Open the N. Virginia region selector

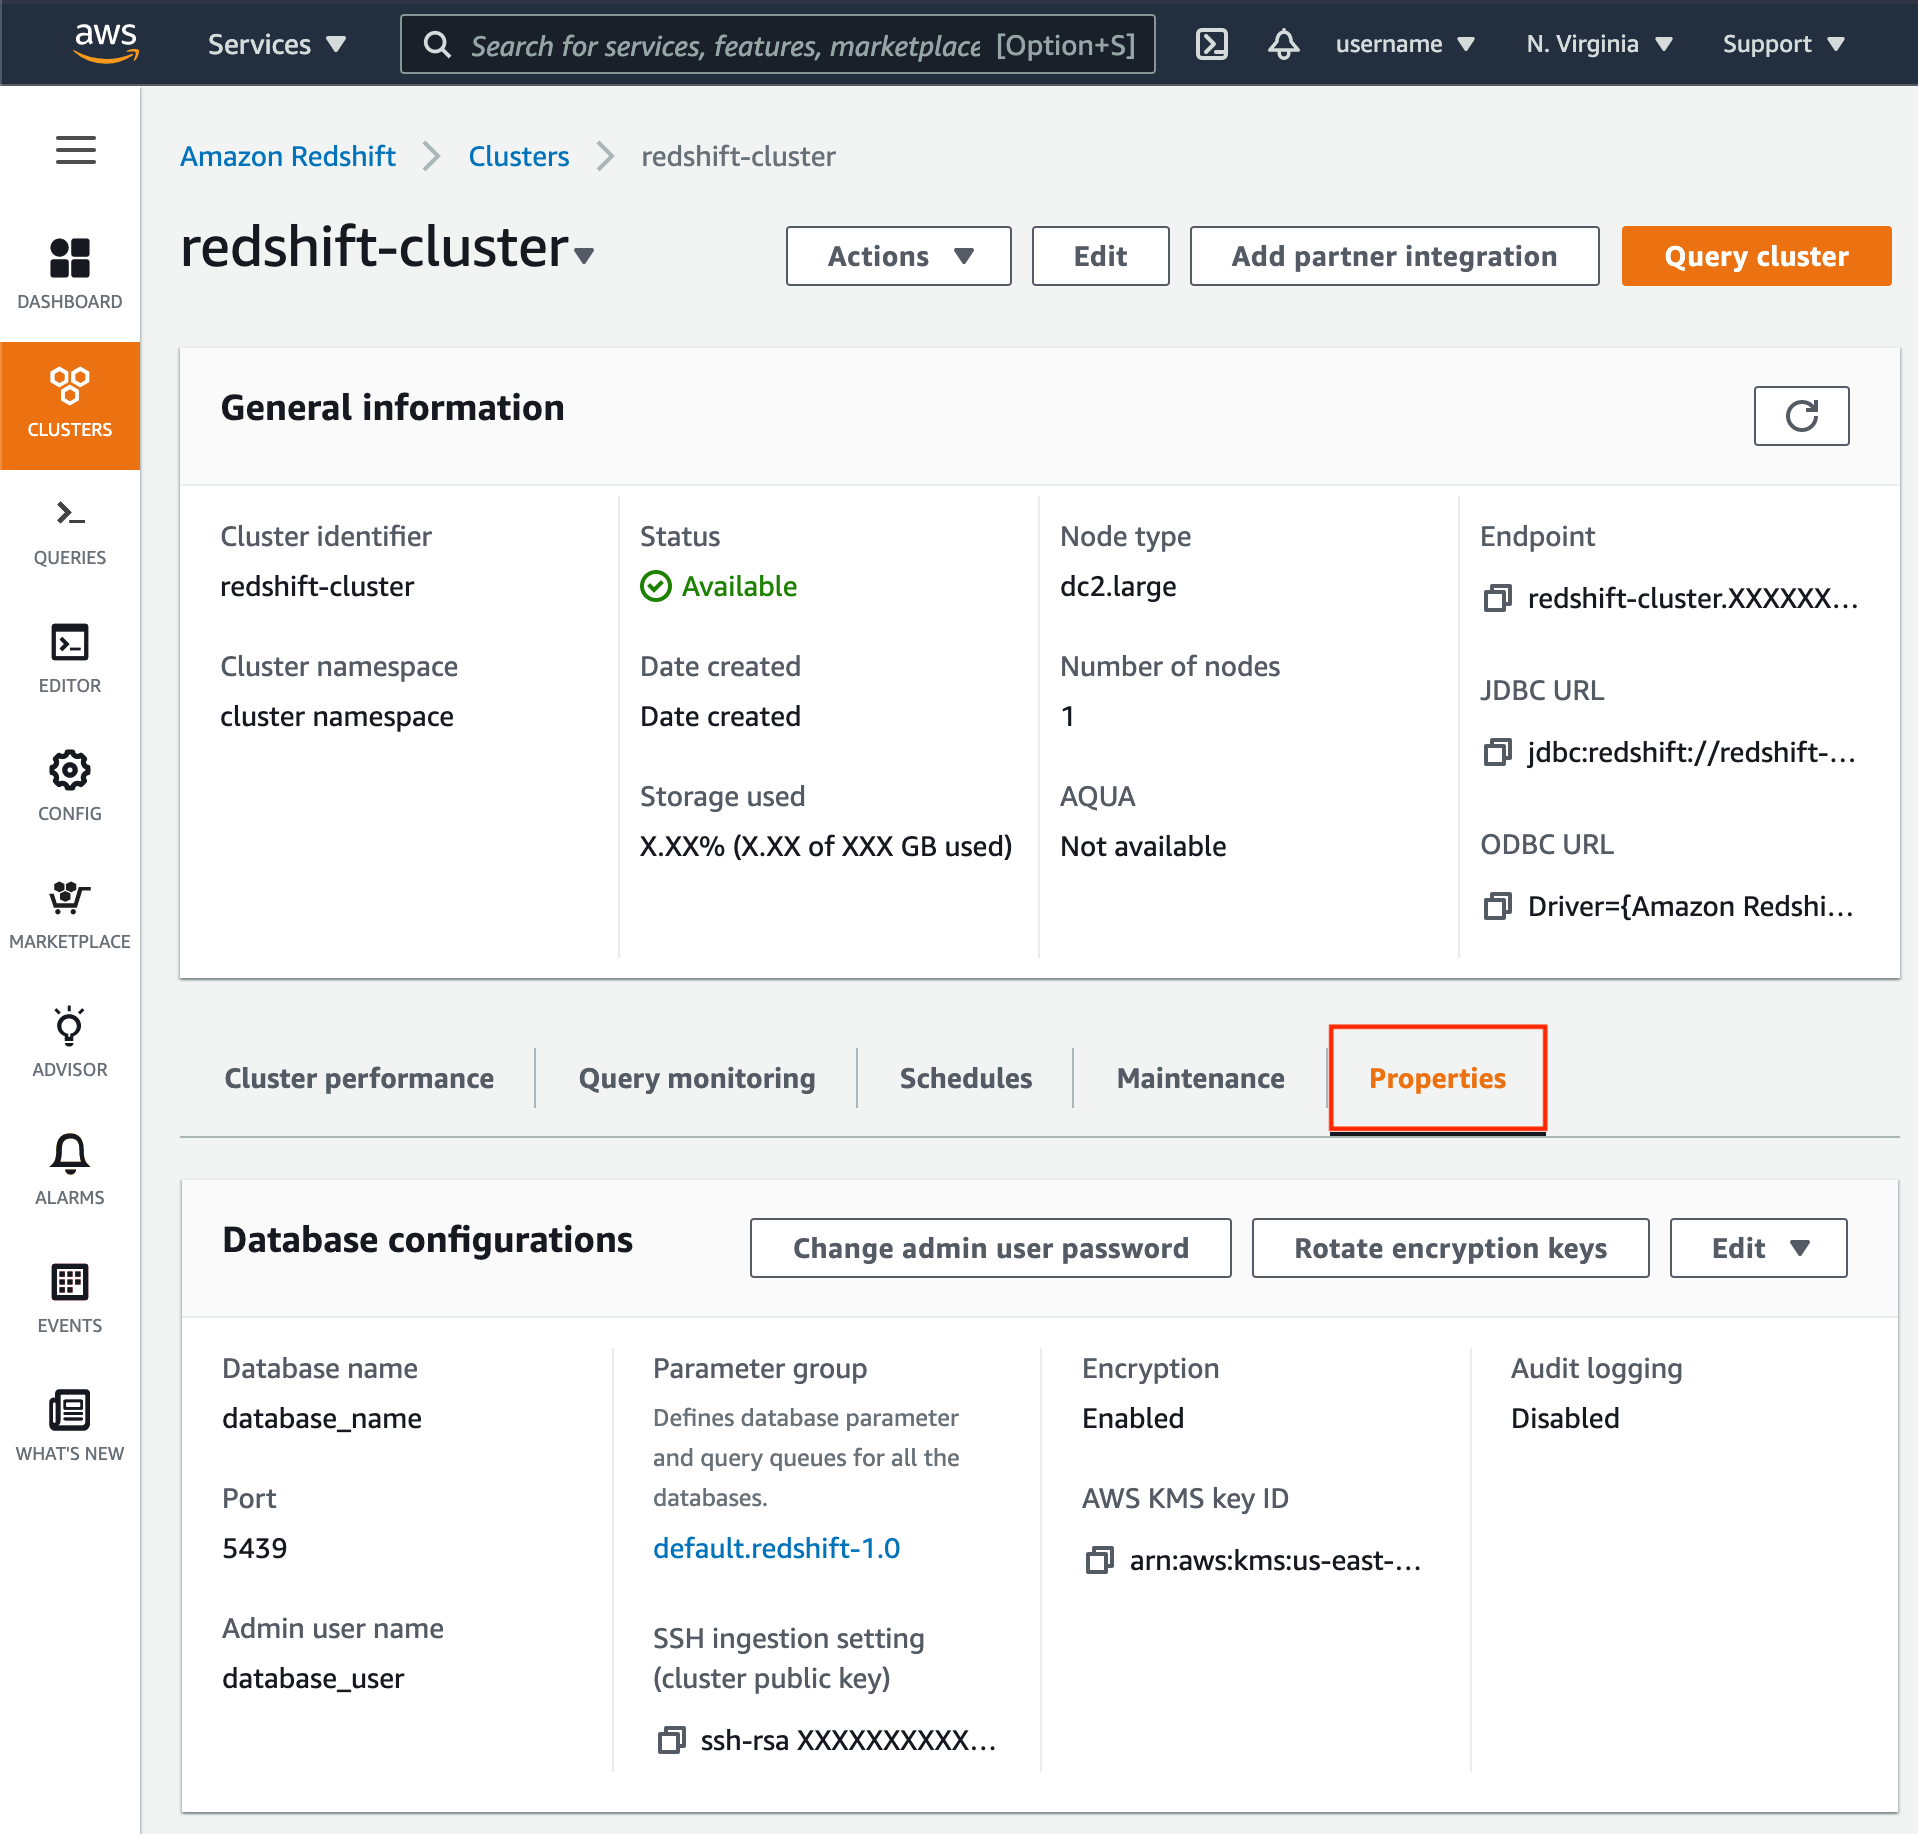[1598, 44]
